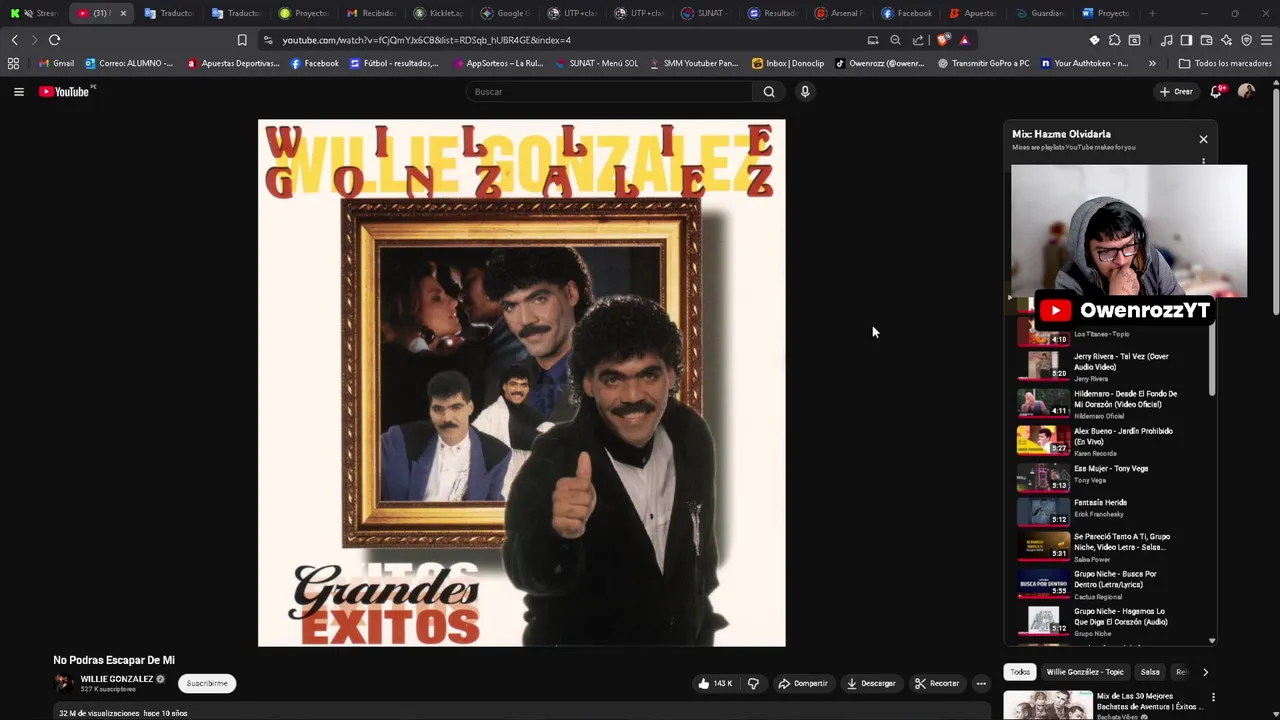Start voice search with the microphone icon
The width and height of the screenshot is (1280, 720).
pyautogui.click(x=804, y=91)
